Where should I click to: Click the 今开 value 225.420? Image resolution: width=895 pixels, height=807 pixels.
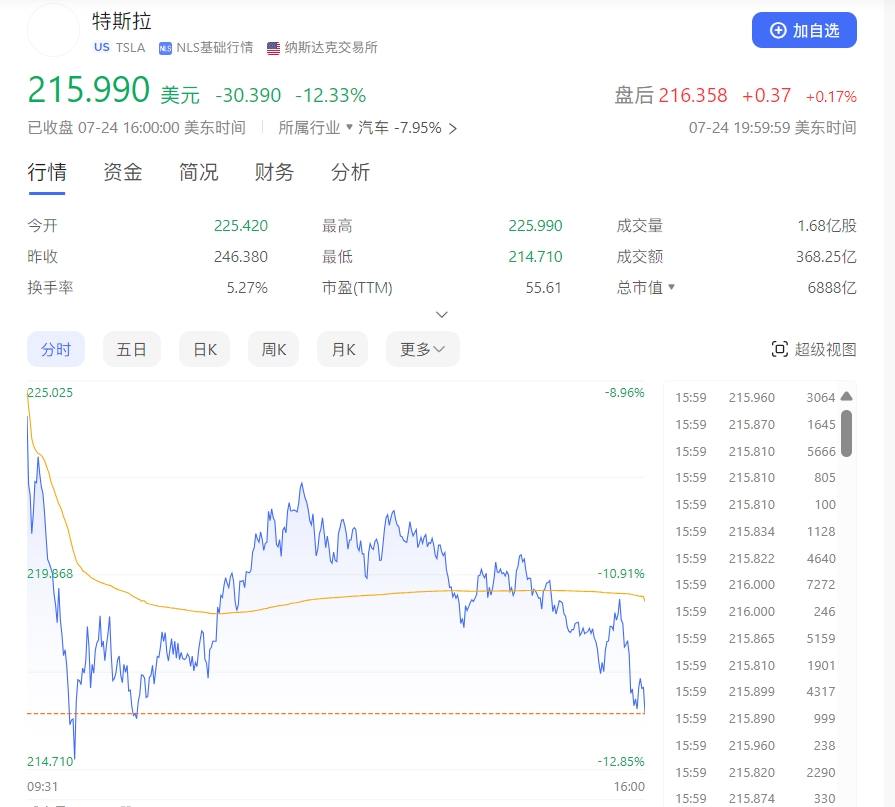[x=241, y=226]
